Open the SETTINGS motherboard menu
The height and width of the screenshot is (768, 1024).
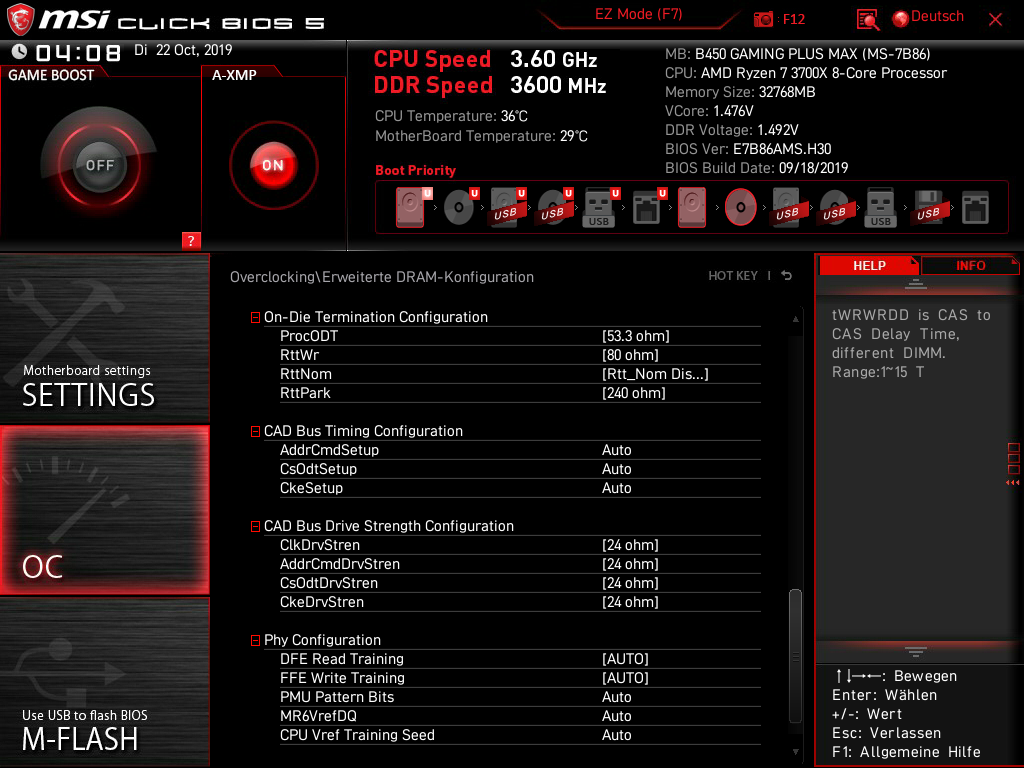pyautogui.click(x=104, y=338)
